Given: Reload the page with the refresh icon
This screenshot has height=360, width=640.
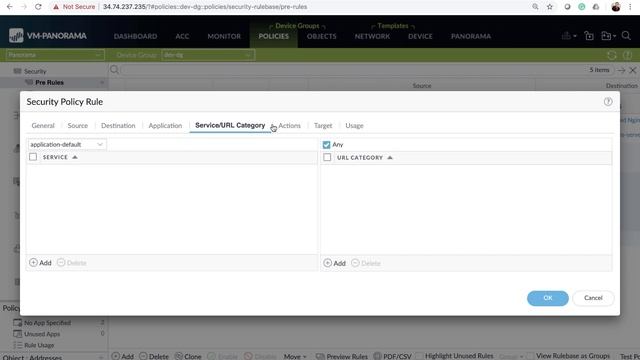Looking at the screenshot, I should click(38, 7).
